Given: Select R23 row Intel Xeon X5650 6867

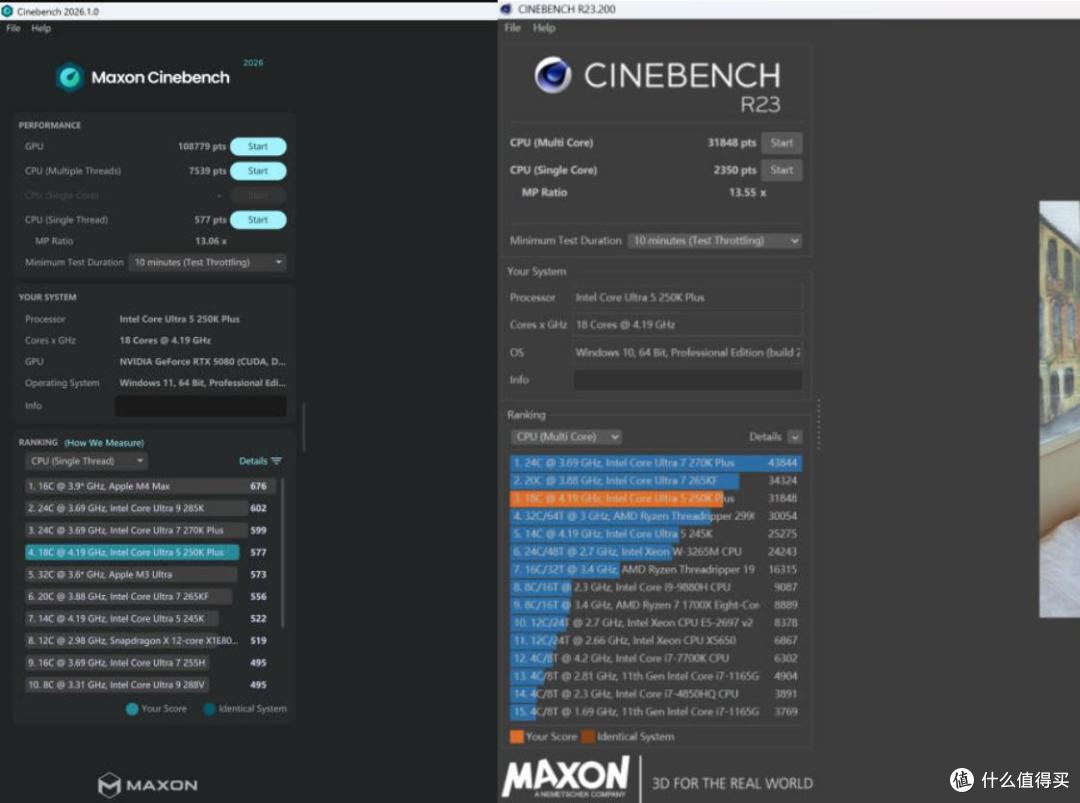Looking at the screenshot, I should click(x=656, y=640).
